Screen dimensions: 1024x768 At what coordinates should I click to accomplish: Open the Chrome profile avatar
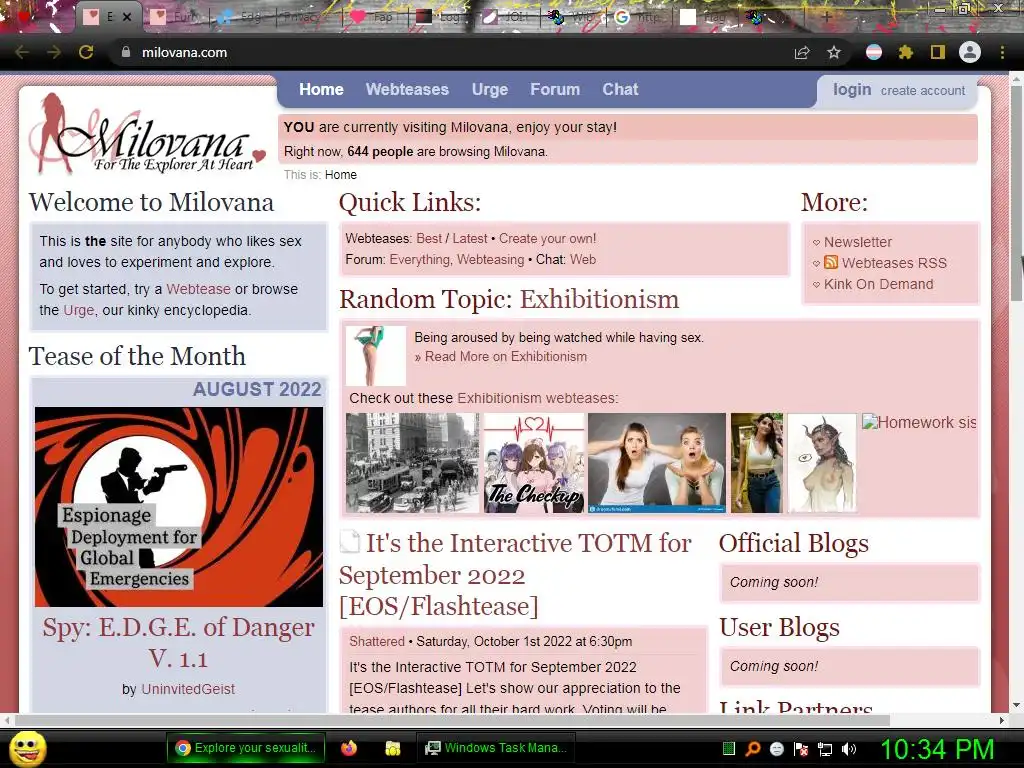(x=970, y=52)
